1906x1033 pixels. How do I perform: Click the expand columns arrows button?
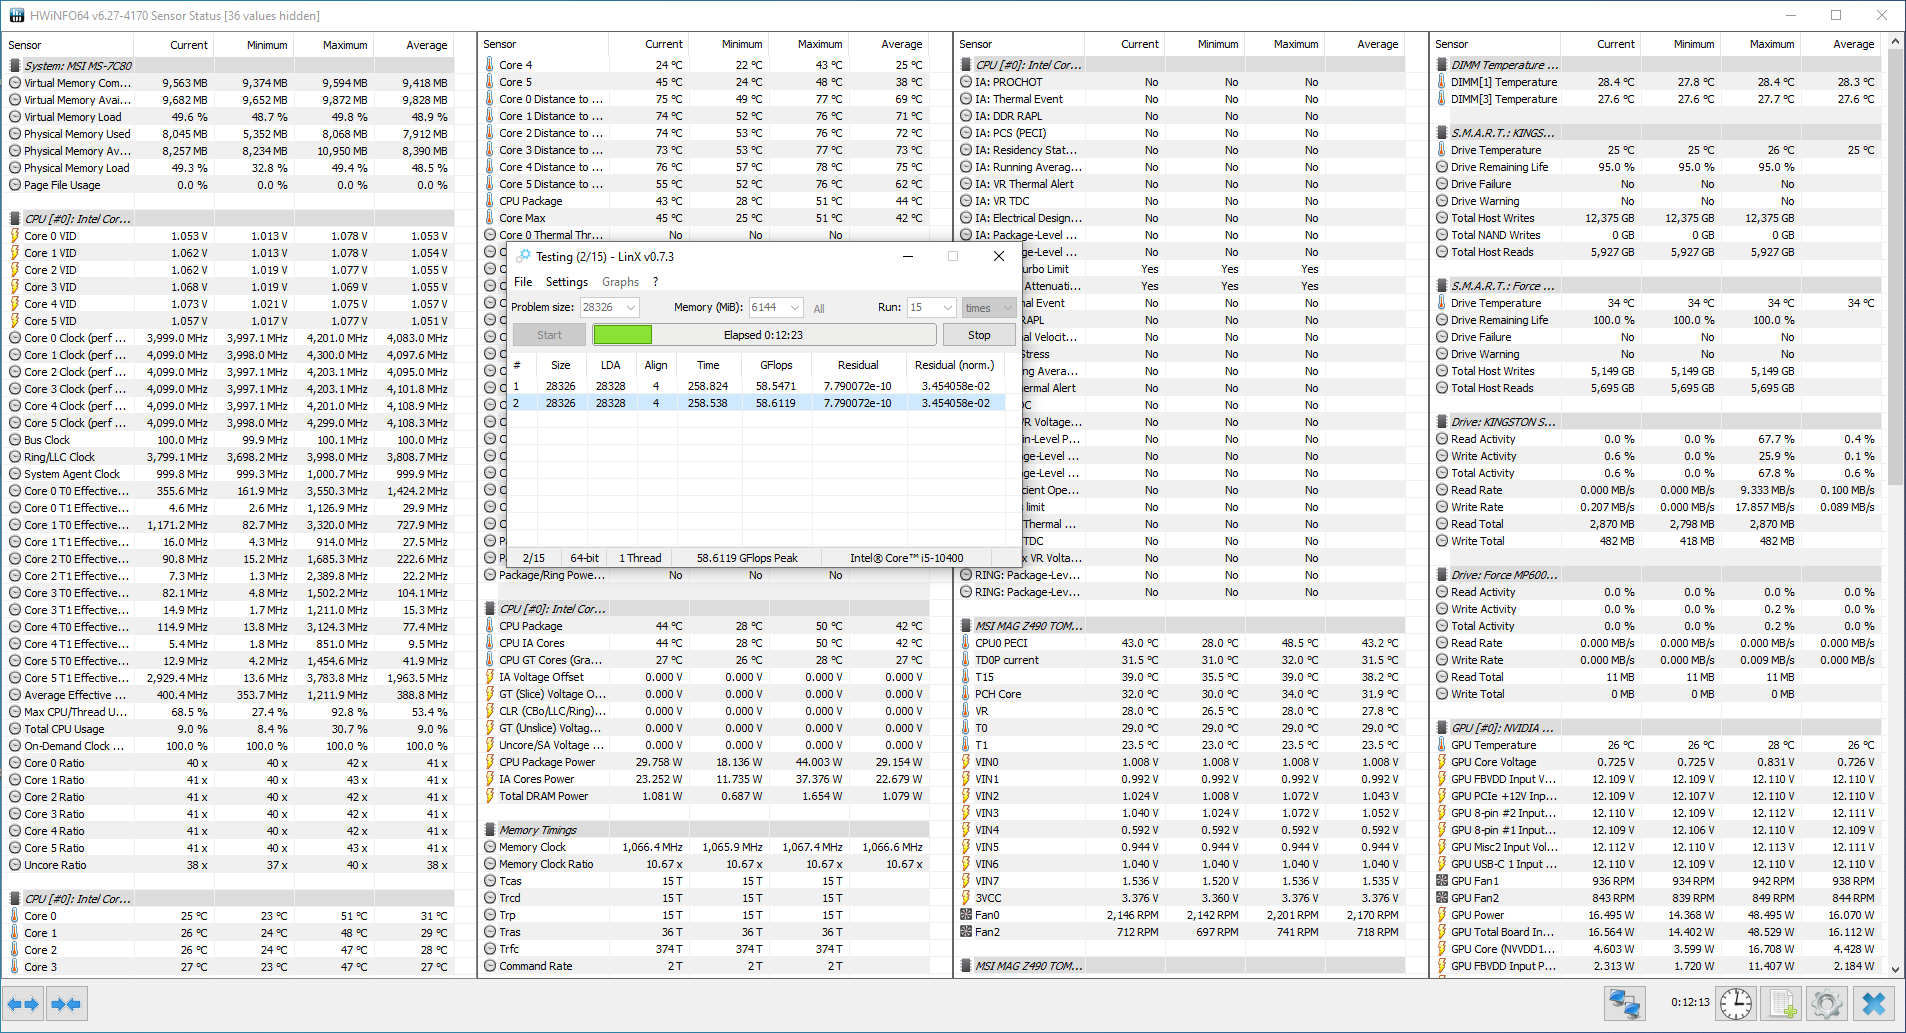click(x=23, y=1004)
